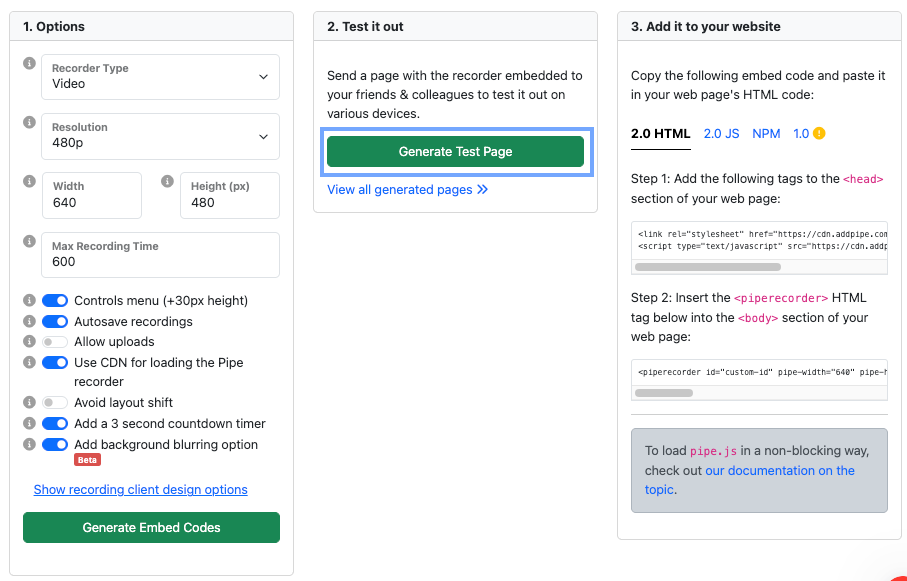Switch to the 1.0 tab
This screenshot has width=907, height=581.
click(x=801, y=134)
